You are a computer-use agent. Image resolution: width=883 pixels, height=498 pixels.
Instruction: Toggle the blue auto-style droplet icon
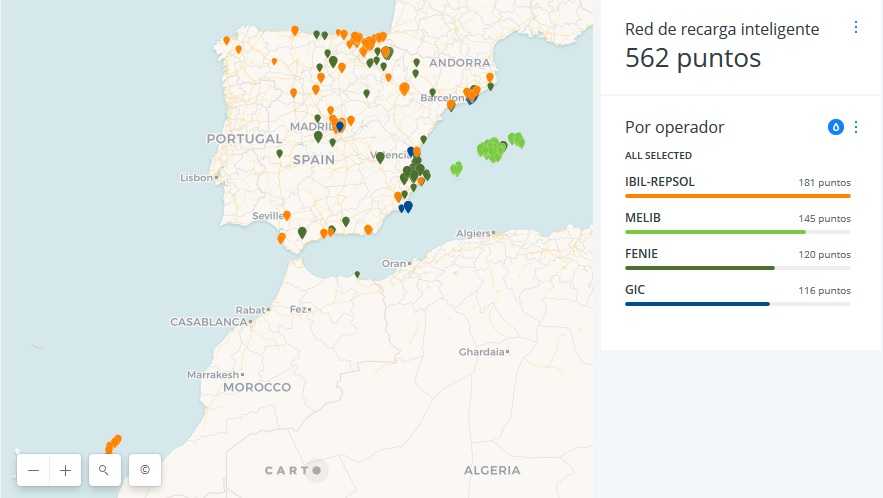(x=836, y=127)
